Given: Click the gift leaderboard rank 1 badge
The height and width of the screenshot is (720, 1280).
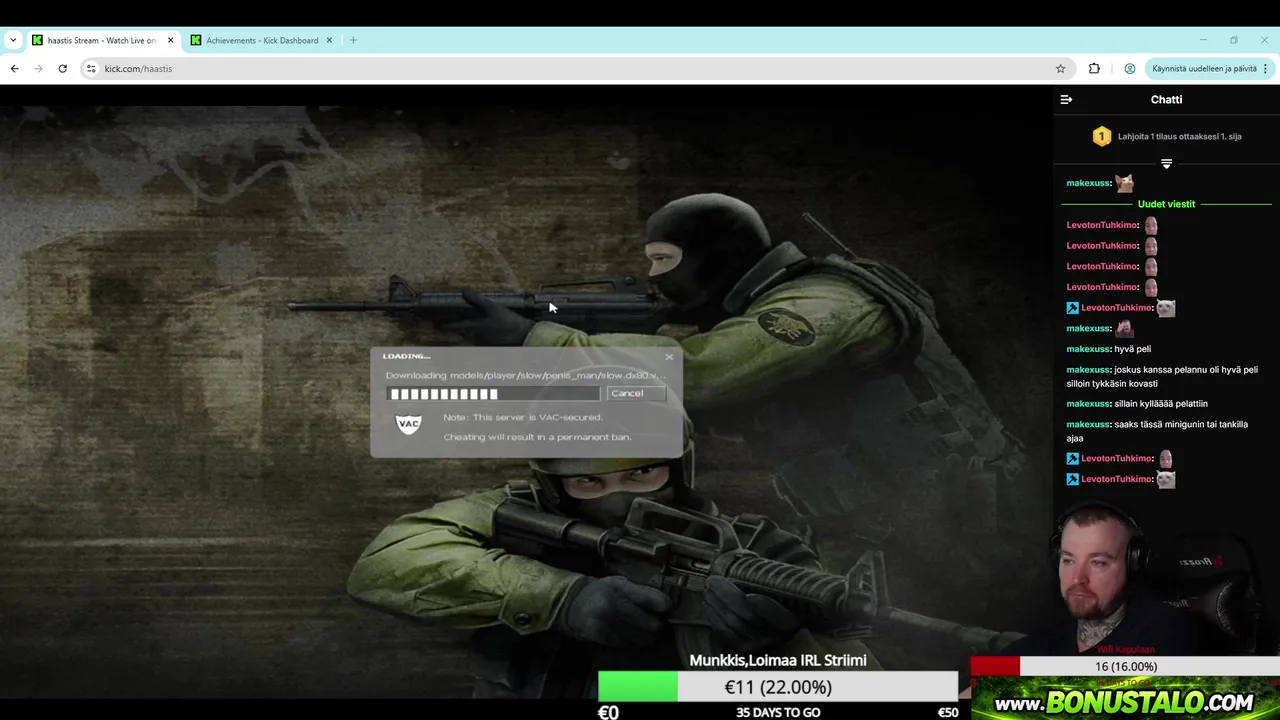Looking at the screenshot, I should [1101, 136].
